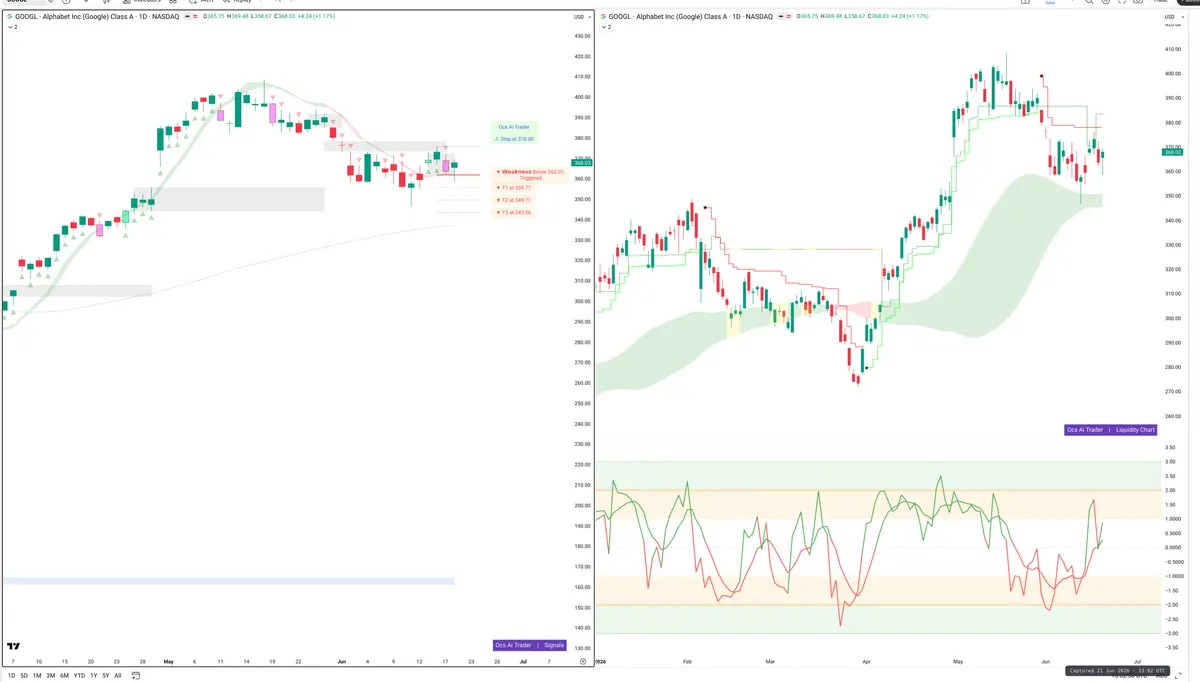Click the right chart market status flag icons

[784, 17]
